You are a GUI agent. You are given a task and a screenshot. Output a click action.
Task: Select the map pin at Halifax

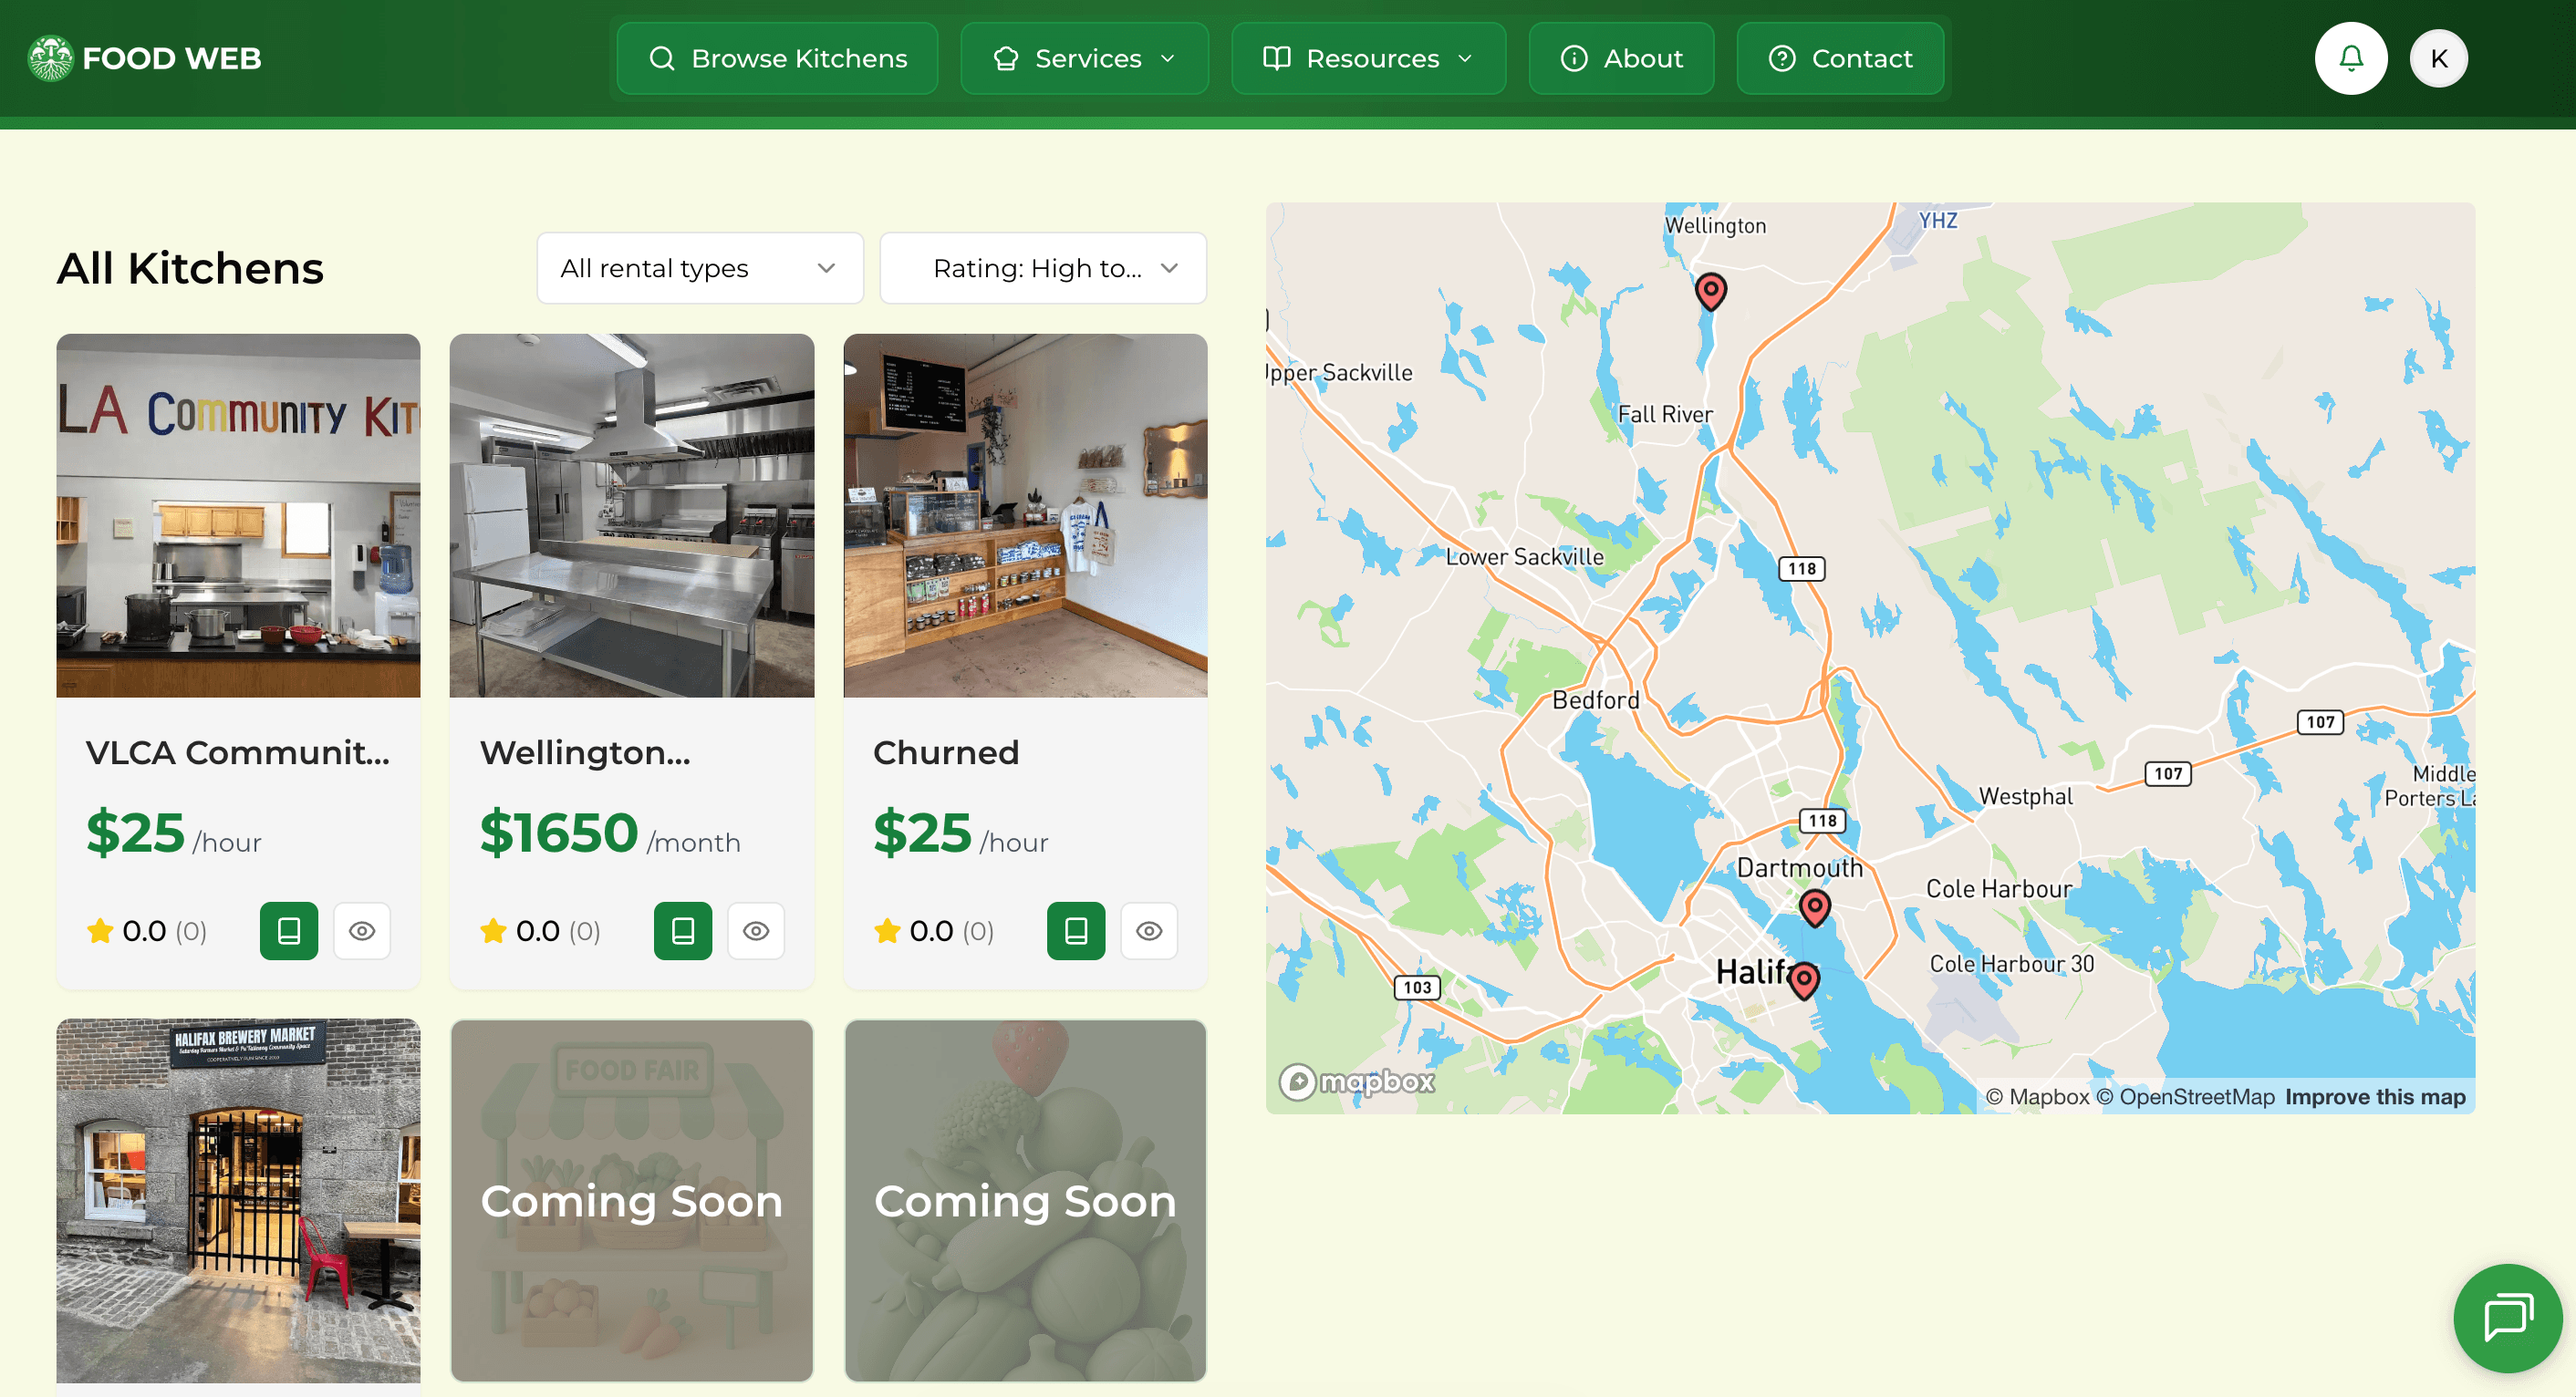point(1804,979)
